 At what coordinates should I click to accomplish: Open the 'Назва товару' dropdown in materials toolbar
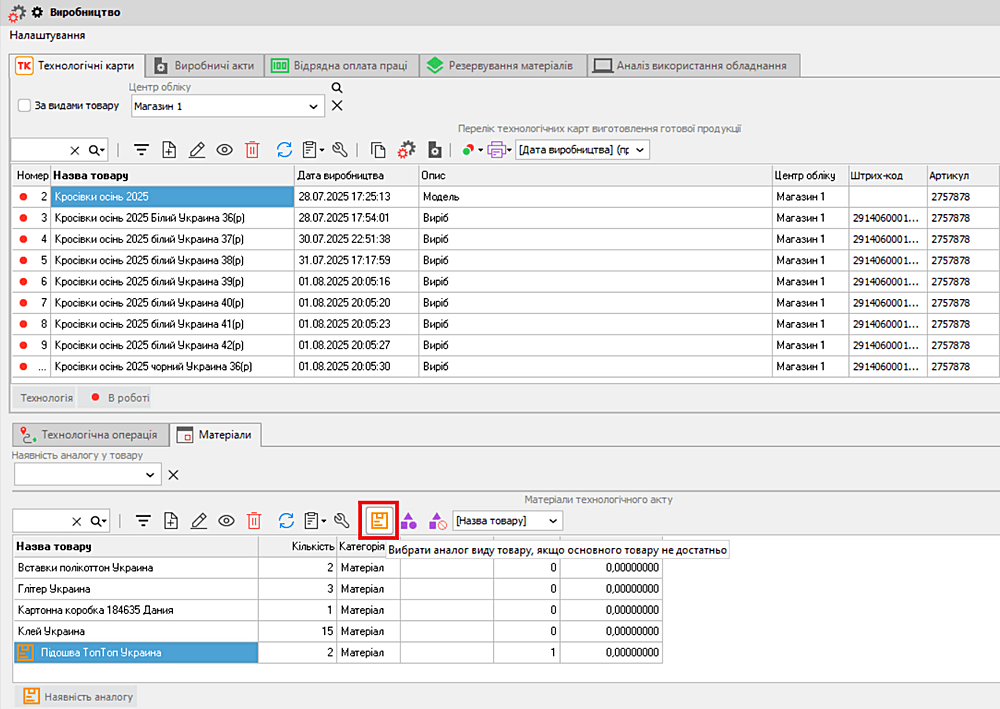(553, 520)
